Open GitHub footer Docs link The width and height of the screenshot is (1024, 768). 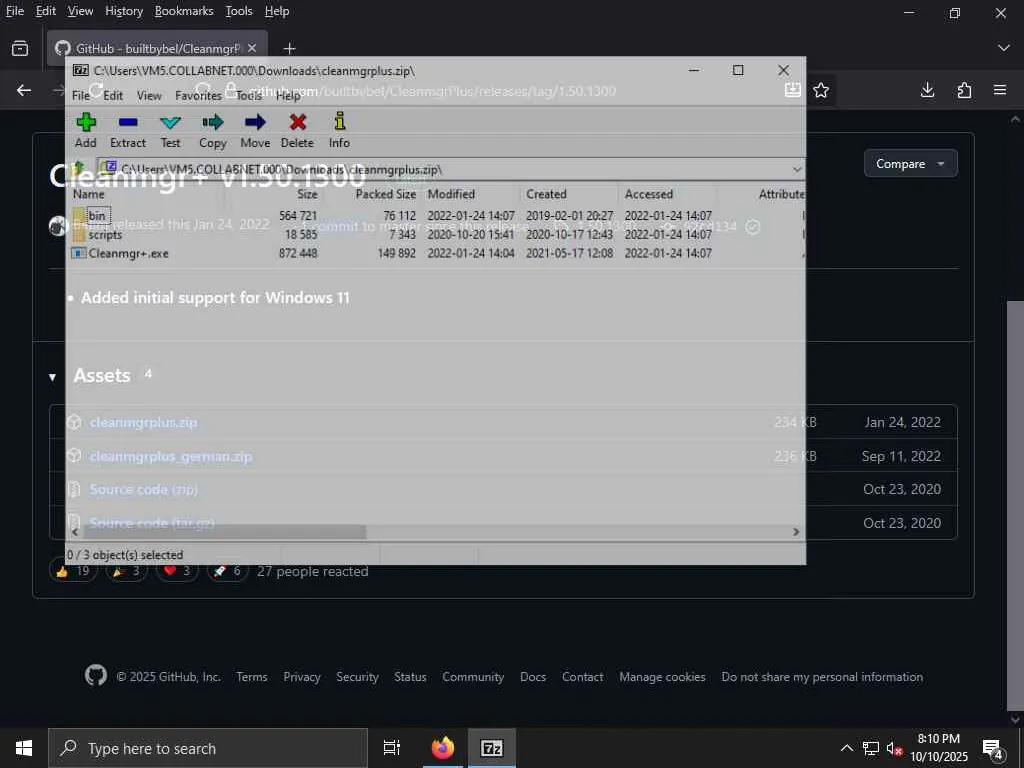point(533,677)
